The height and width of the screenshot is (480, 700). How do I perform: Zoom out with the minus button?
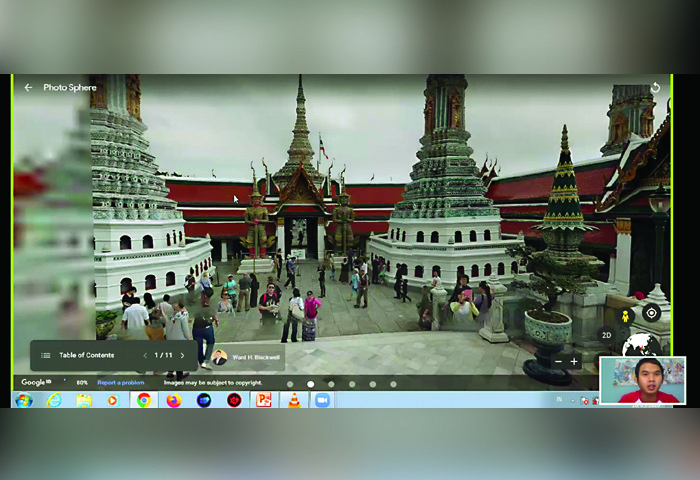(558, 362)
